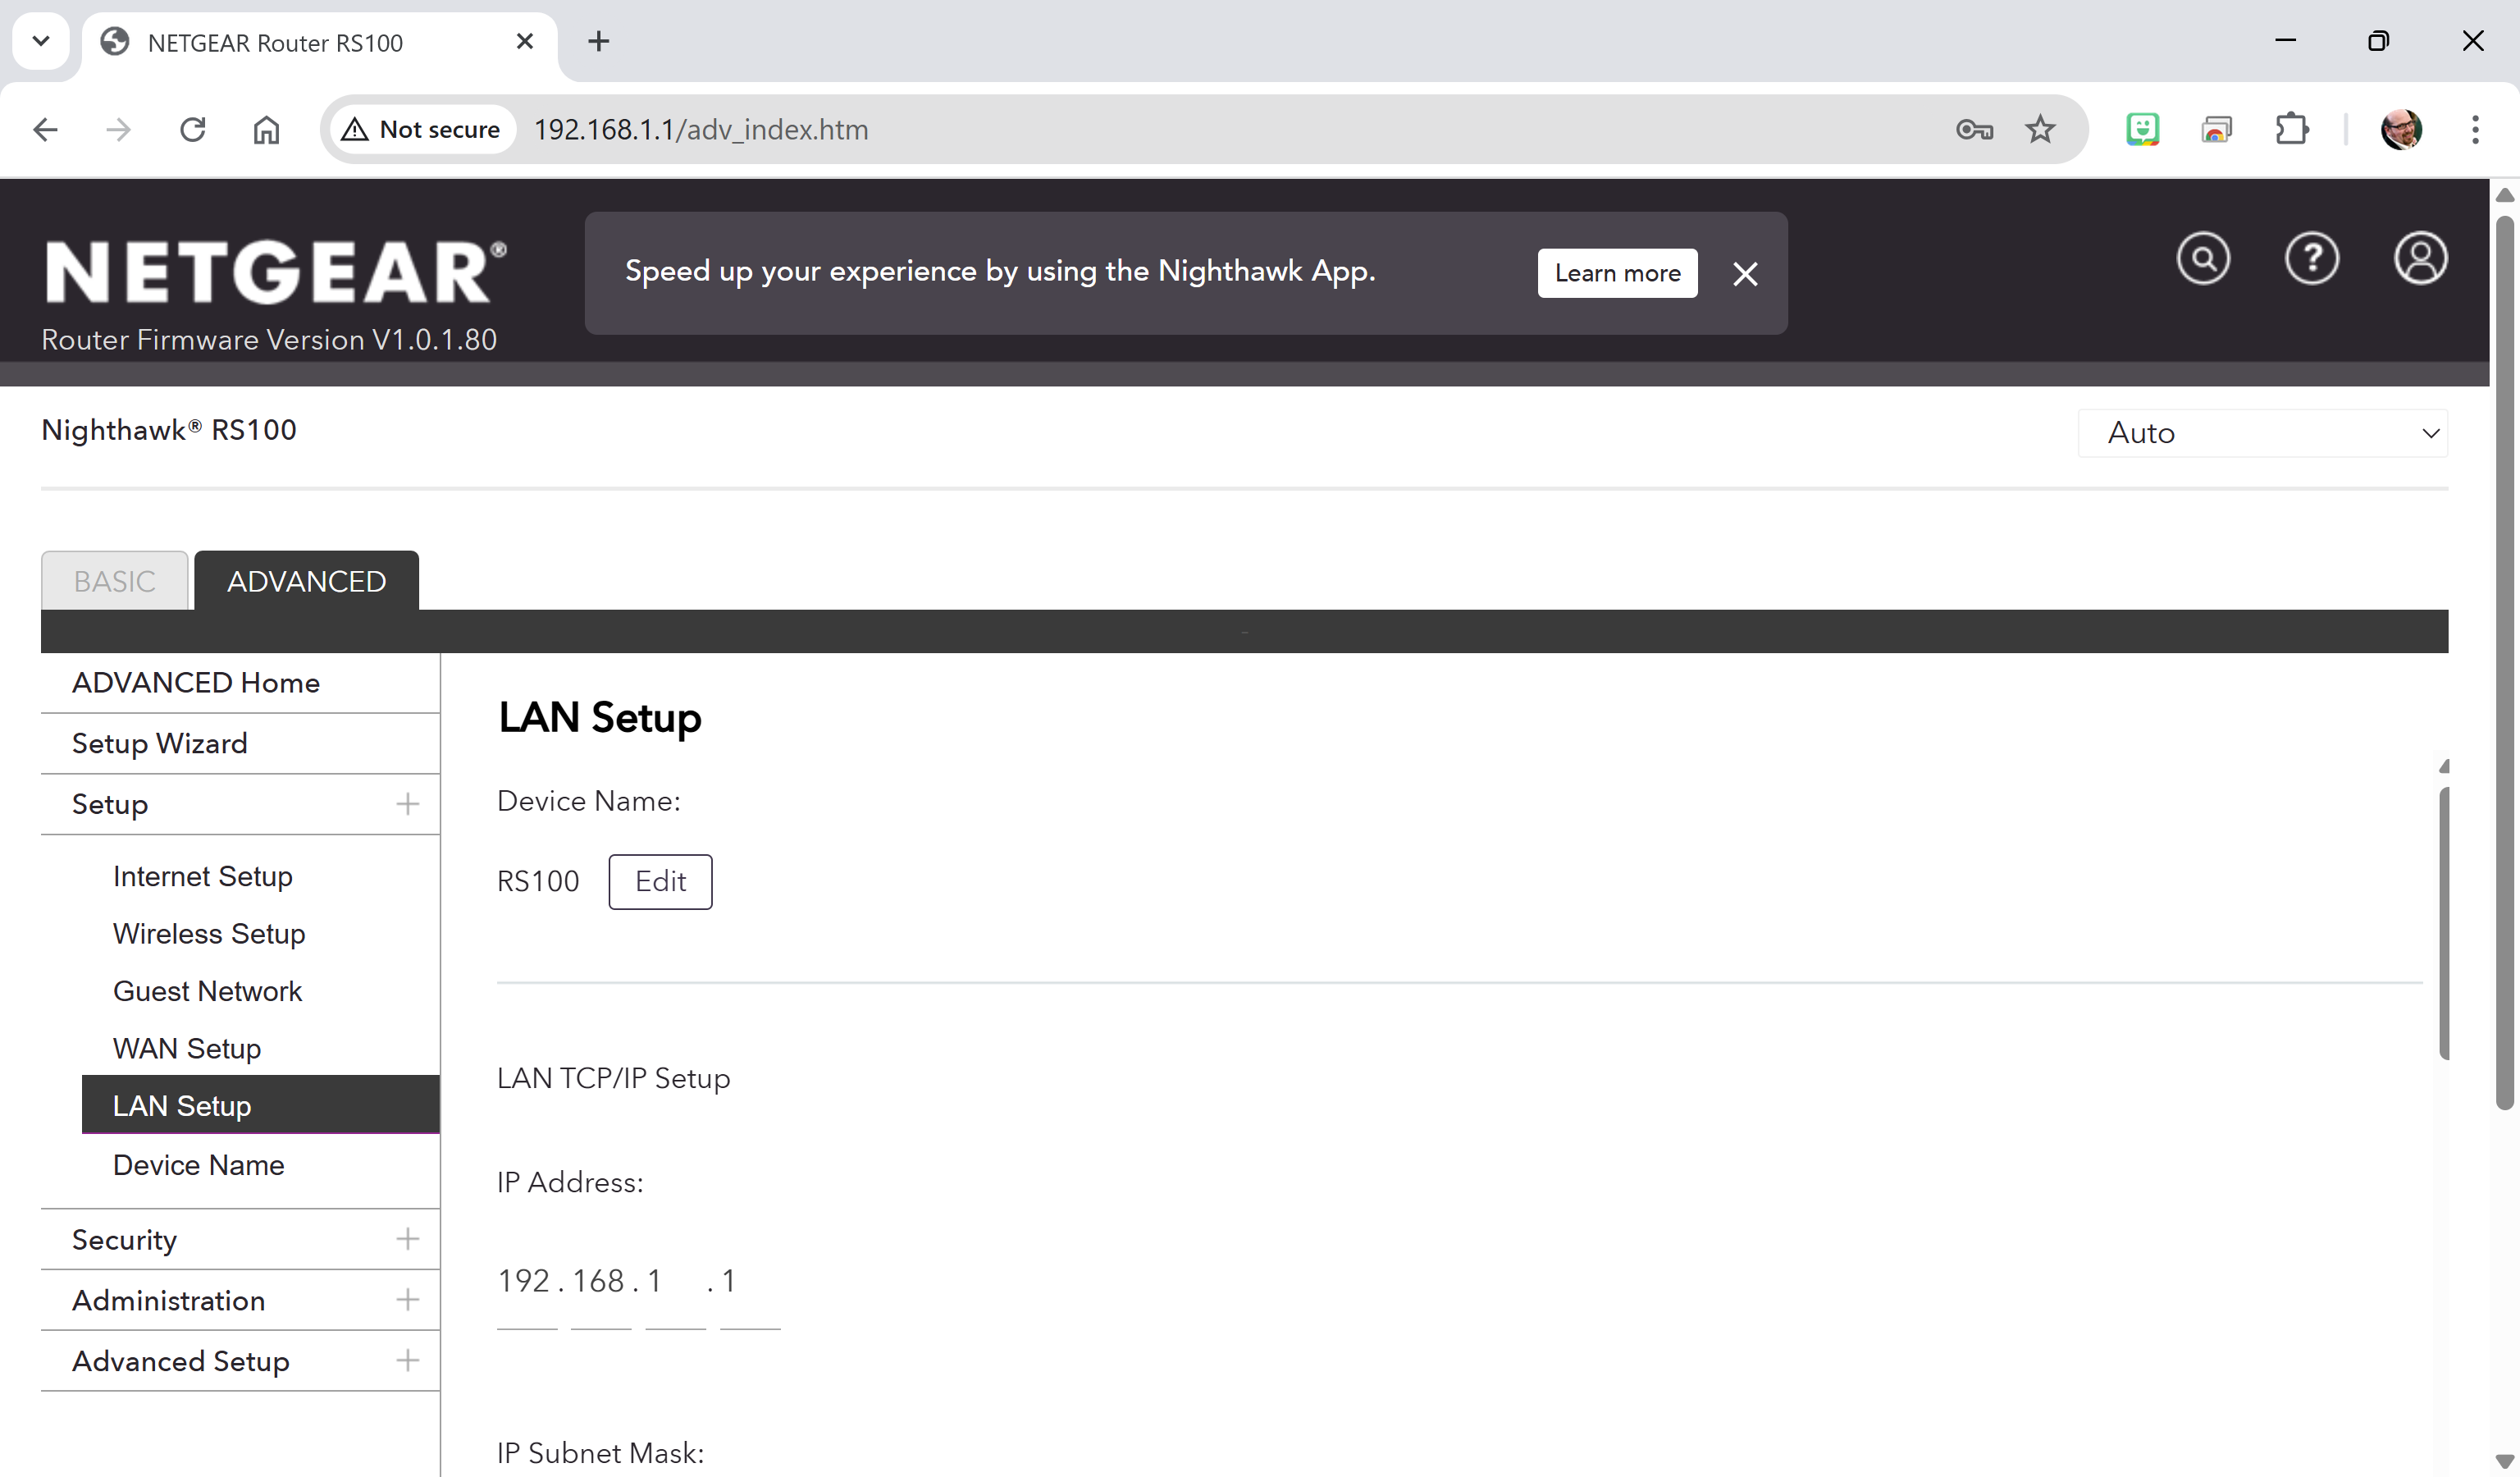Open the Chrome profile avatar

click(2401, 130)
